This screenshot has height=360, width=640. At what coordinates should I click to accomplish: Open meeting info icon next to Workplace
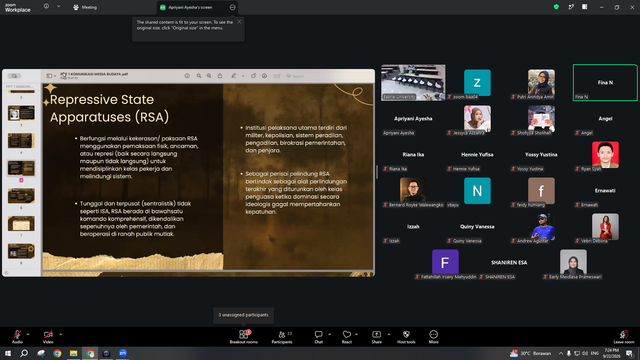[46, 7]
